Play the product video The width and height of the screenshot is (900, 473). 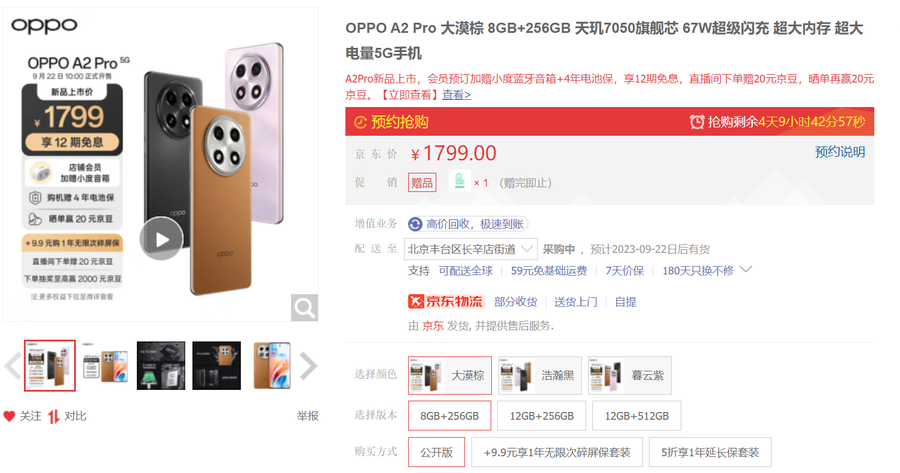[162, 239]
